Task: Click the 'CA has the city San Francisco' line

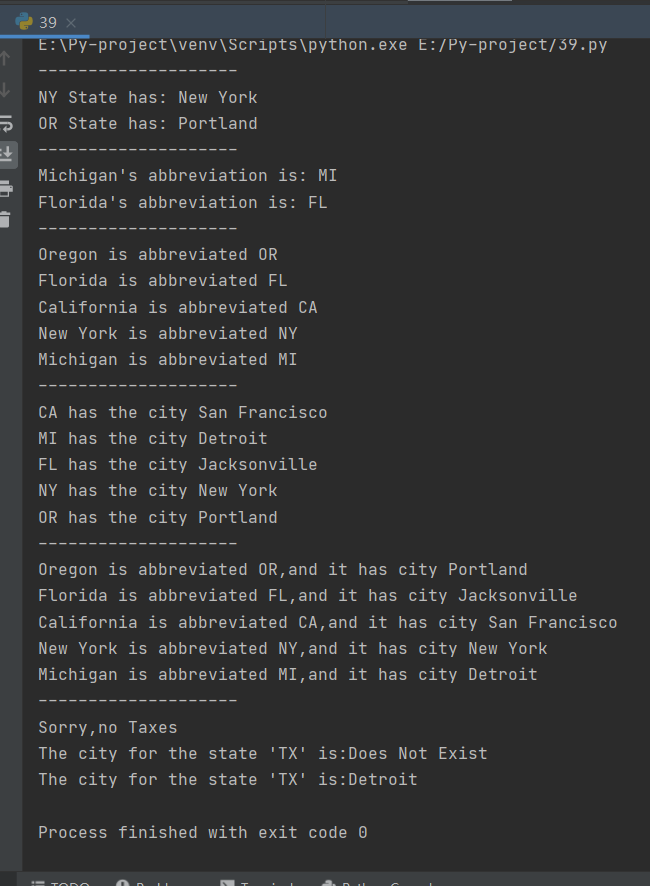Action: pos(183,412)
